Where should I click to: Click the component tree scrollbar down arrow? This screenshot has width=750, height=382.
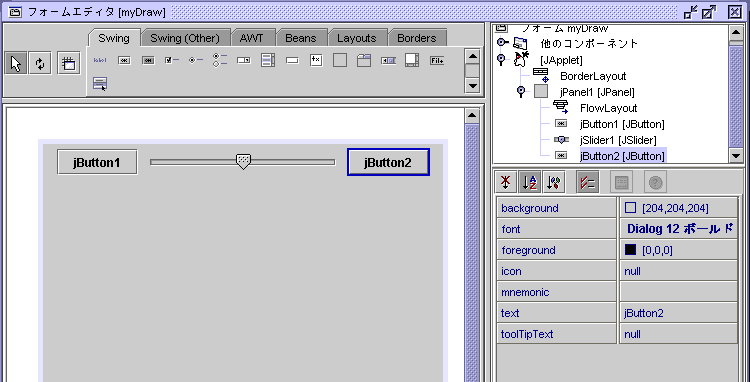736,155
